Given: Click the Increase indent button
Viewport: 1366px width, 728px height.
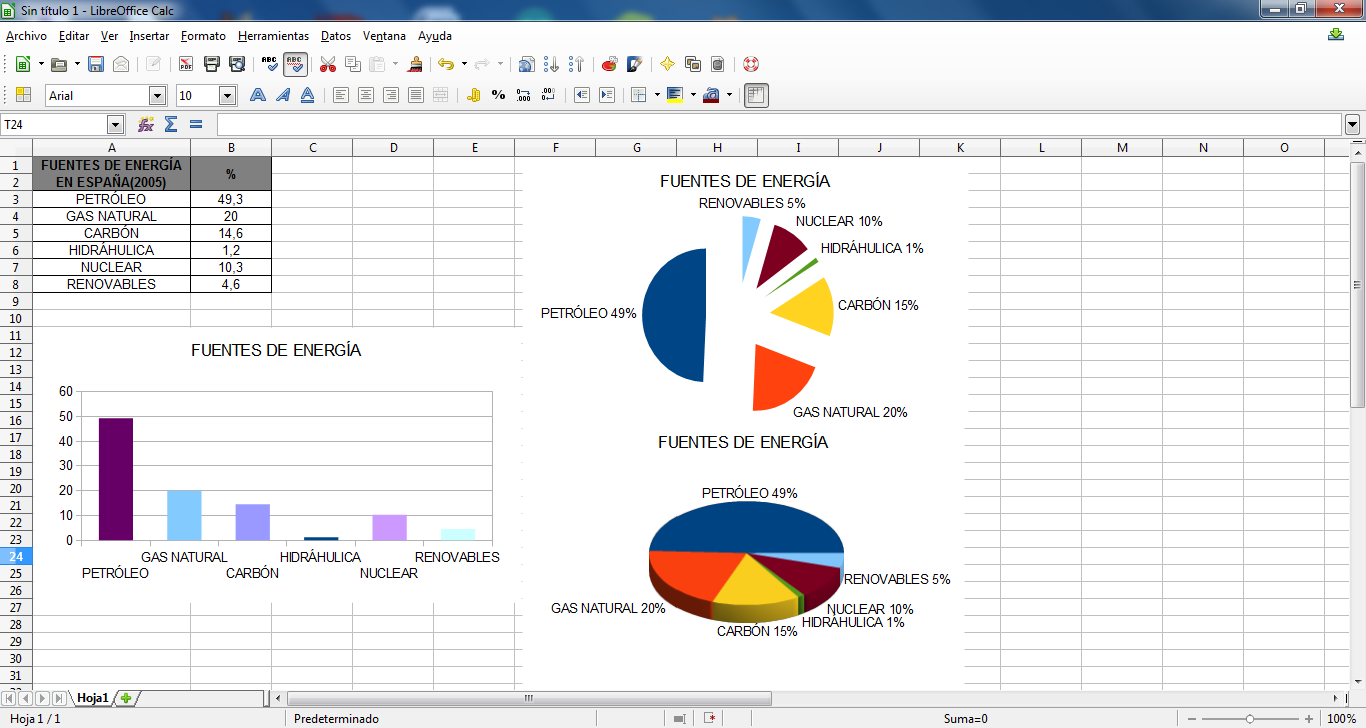Looking at the screenshot, I should point(607,95).
